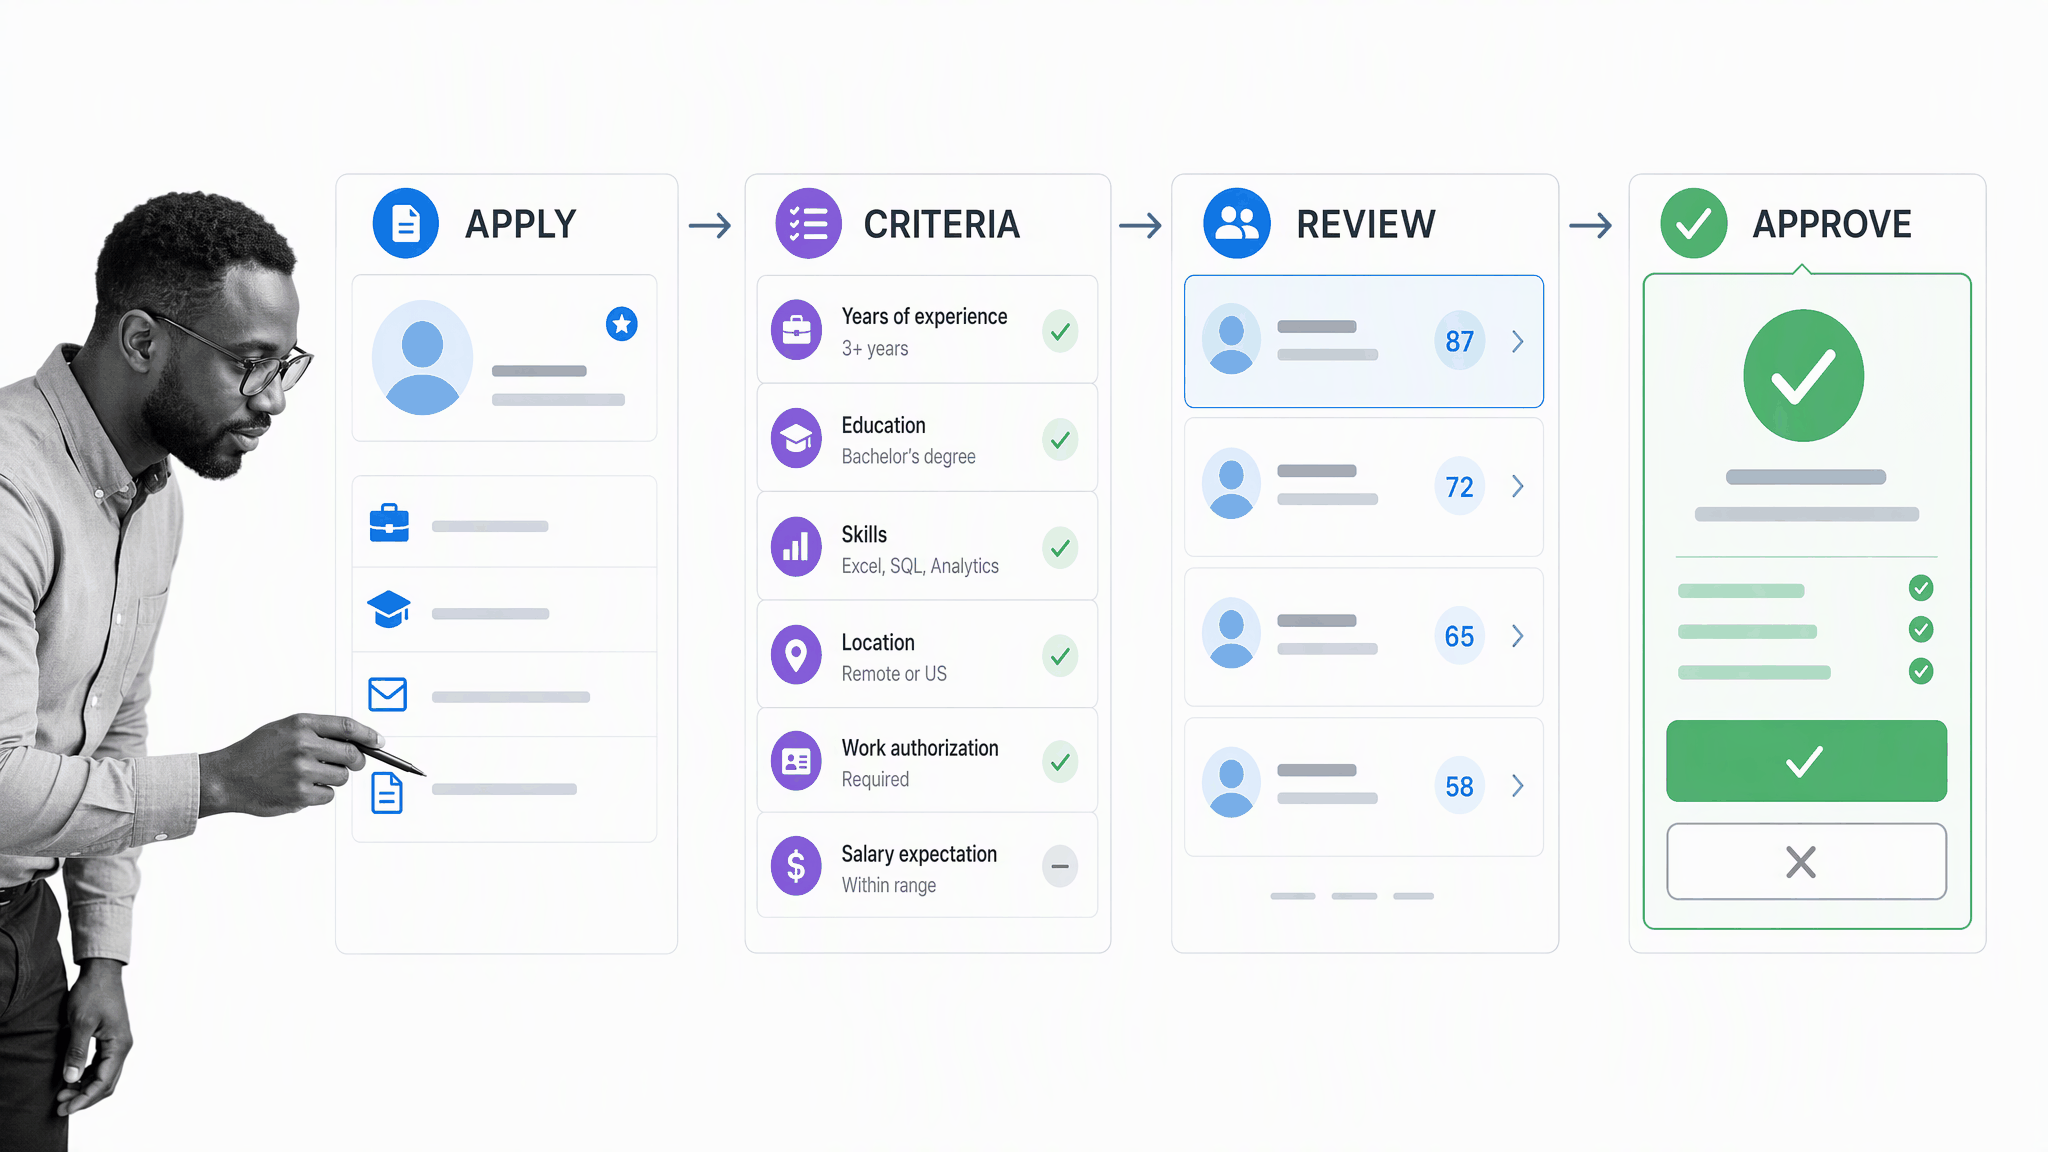The width and height of the screenshot is (2048, 1152).
Task: Toggle the Salary expectation dash indicator
Action: pos(1060,866)
